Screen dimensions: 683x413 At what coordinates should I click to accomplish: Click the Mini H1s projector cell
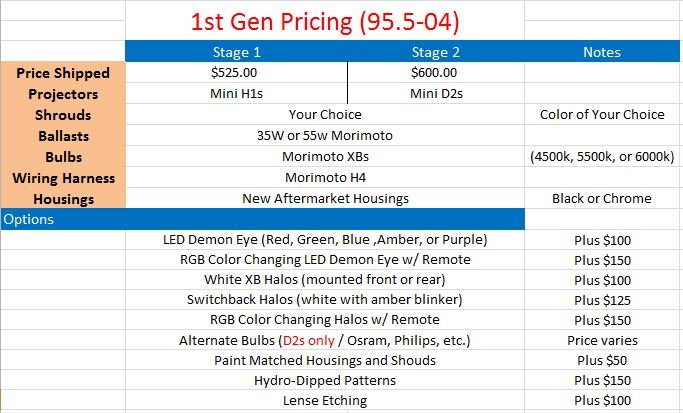click(237, 93)
